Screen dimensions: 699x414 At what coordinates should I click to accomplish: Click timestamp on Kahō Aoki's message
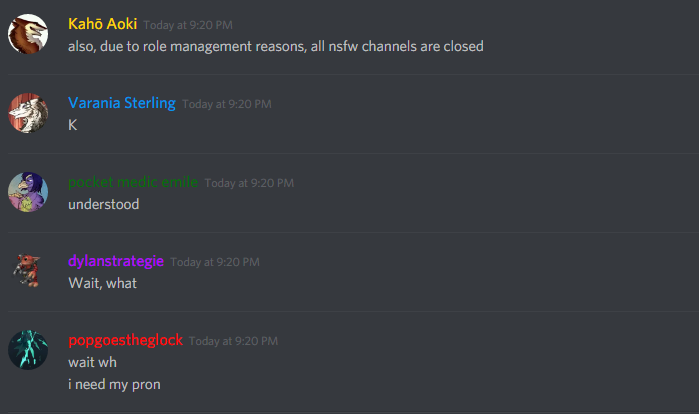coord(188,25)
